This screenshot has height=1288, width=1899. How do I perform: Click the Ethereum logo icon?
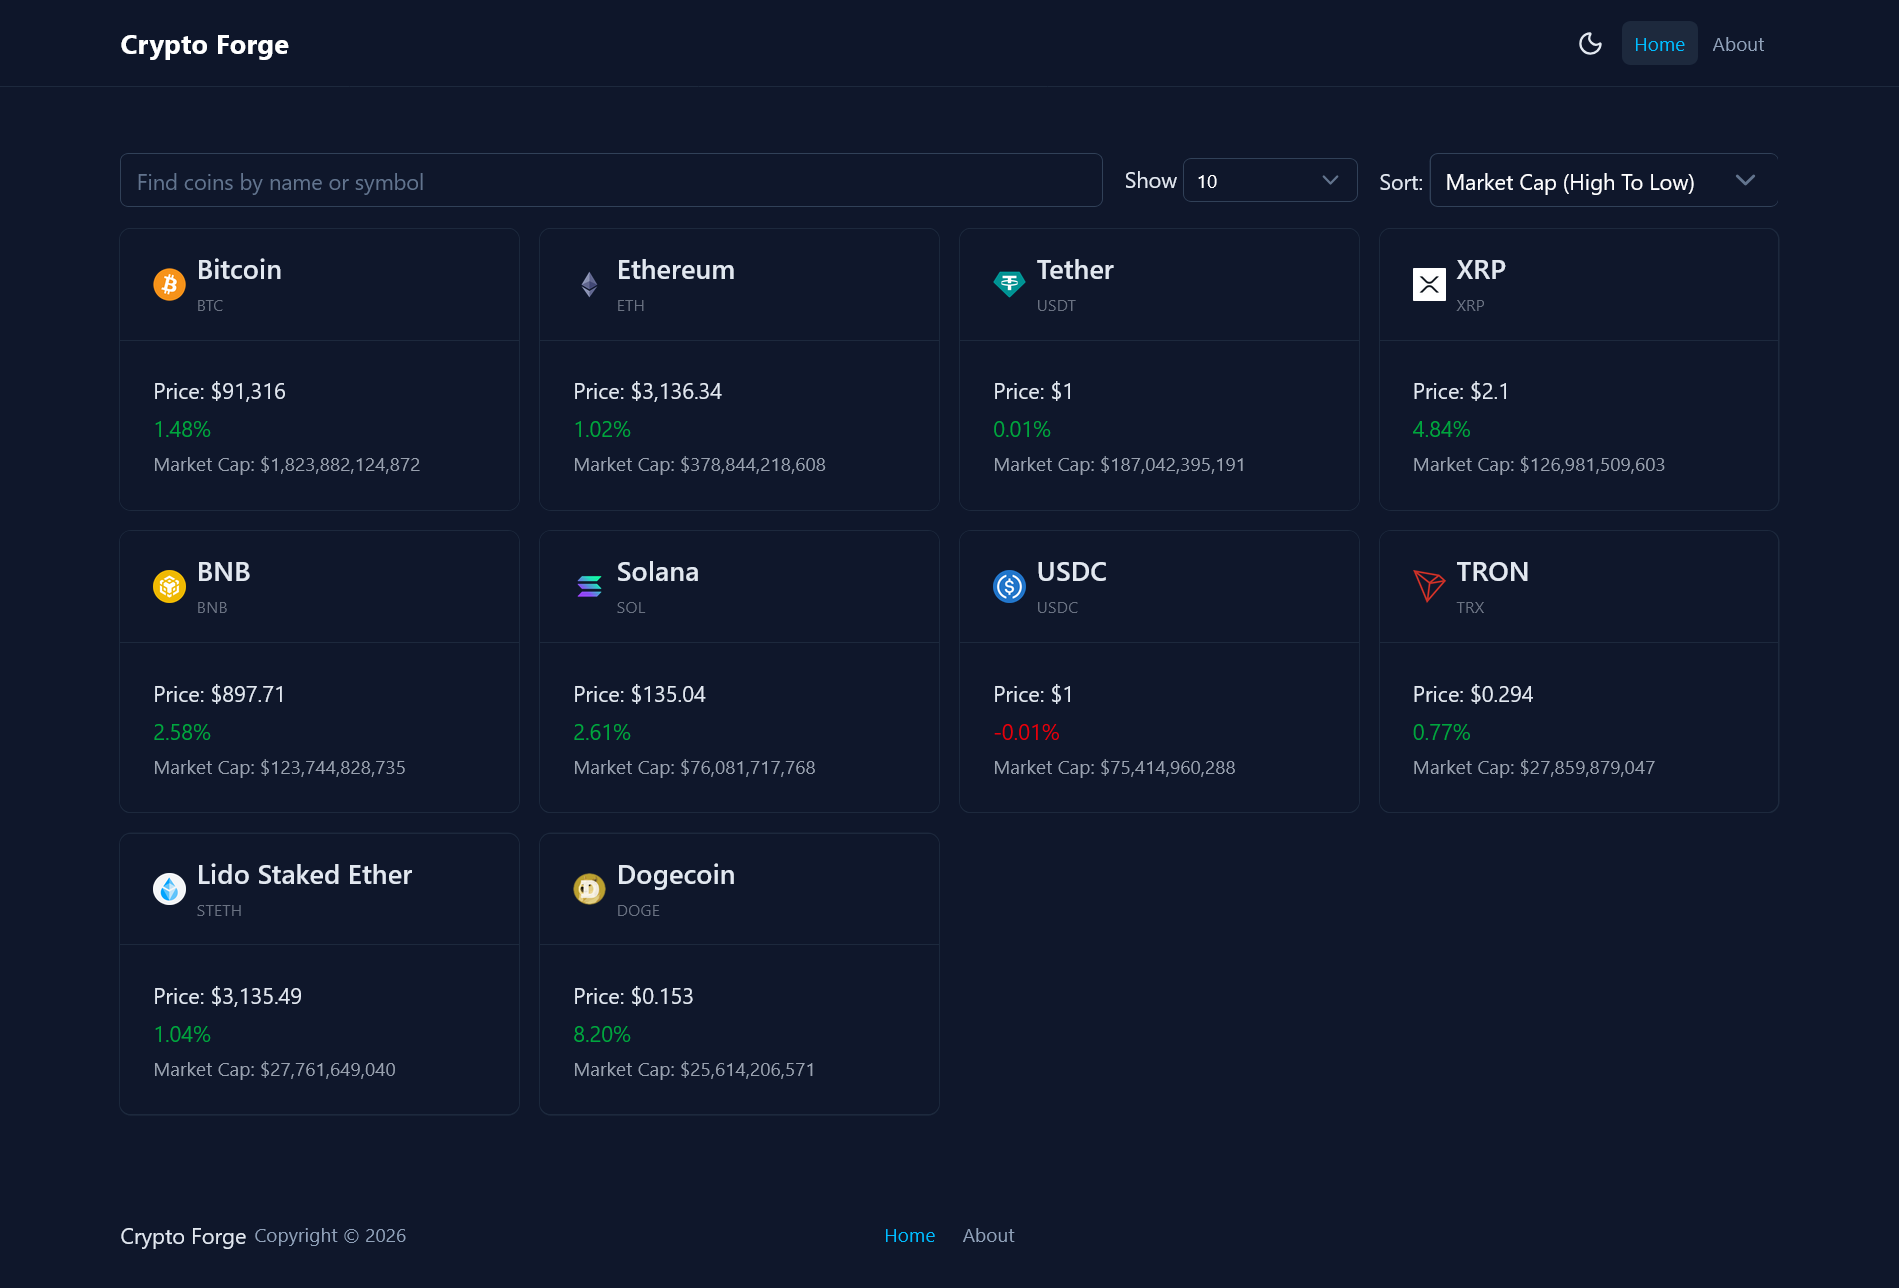coord(589,284)
